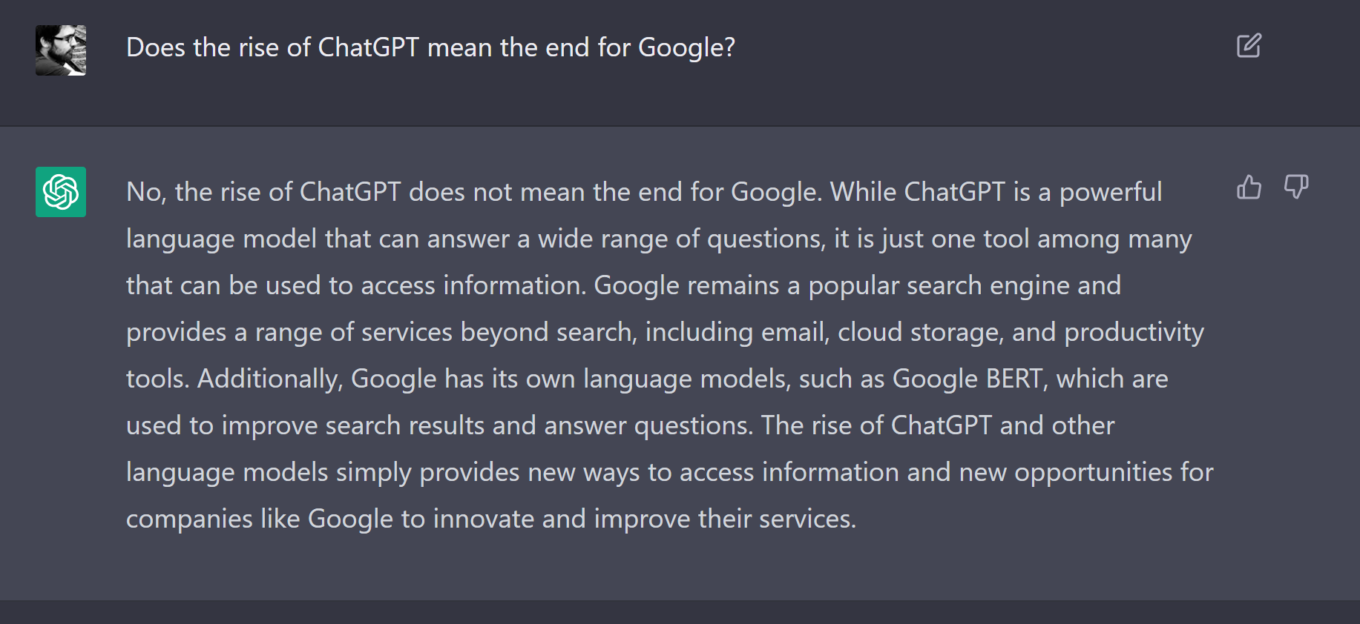This screenshot has width=1360, height=624.
Task: Edit the user's question with the pencil icon
Action: coord(1249,46)
